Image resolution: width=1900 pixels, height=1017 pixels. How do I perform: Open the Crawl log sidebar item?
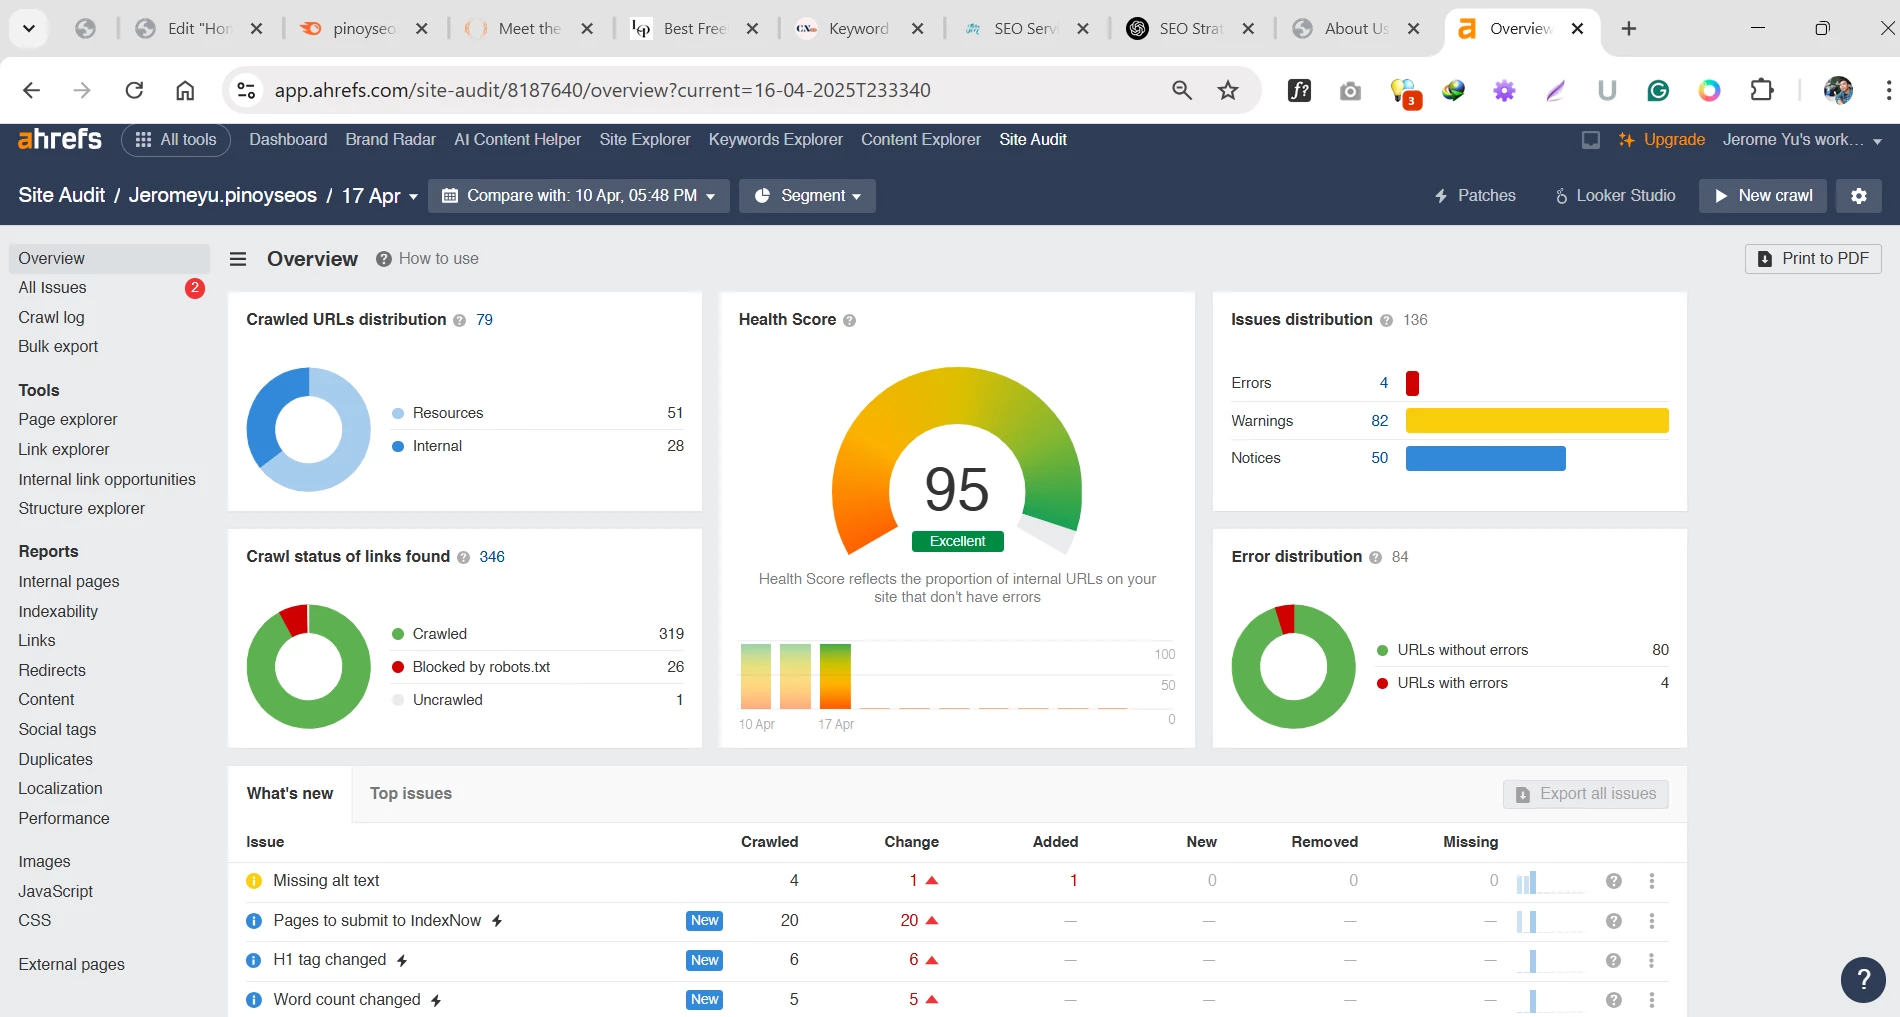tap(51, 318)
